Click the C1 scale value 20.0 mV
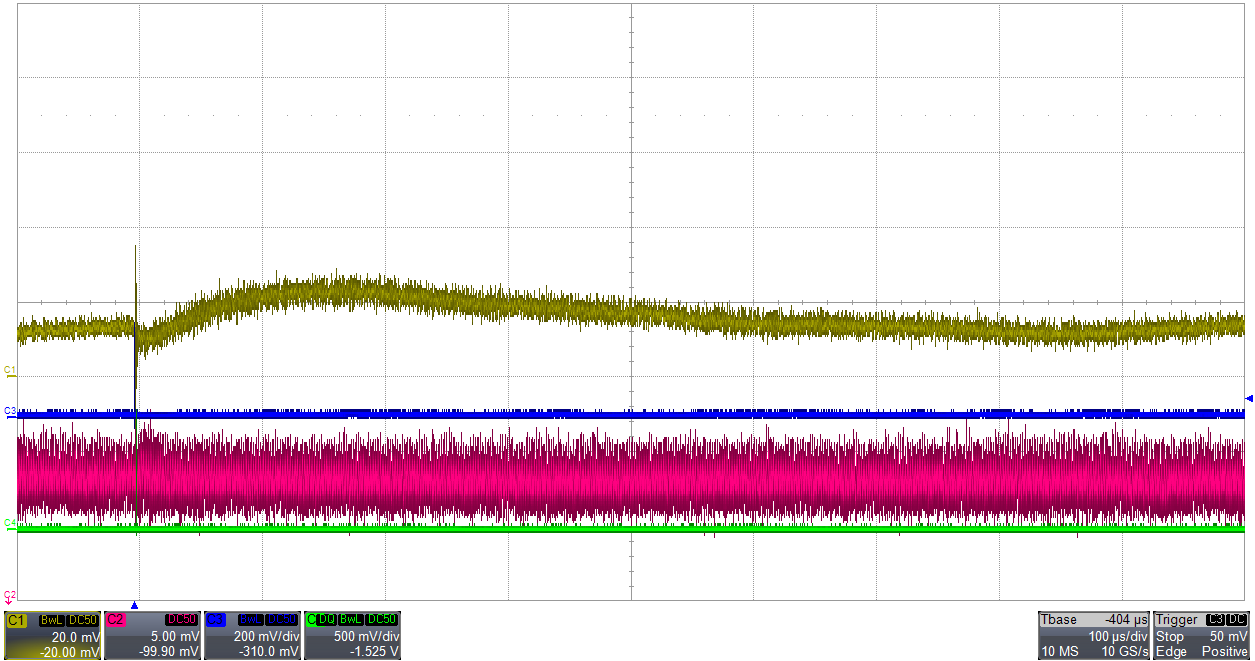The width and height of the screenshot is (1255, 661). point(76,637)
